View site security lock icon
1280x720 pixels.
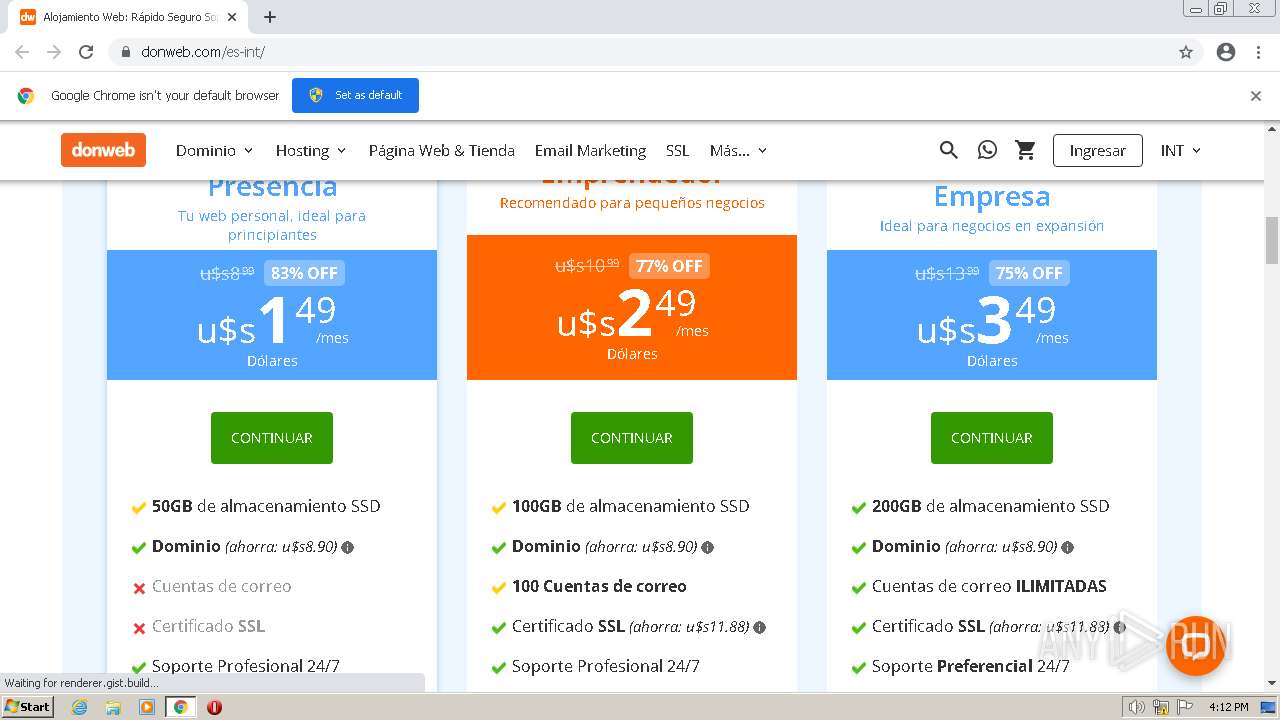click(126, 52)
